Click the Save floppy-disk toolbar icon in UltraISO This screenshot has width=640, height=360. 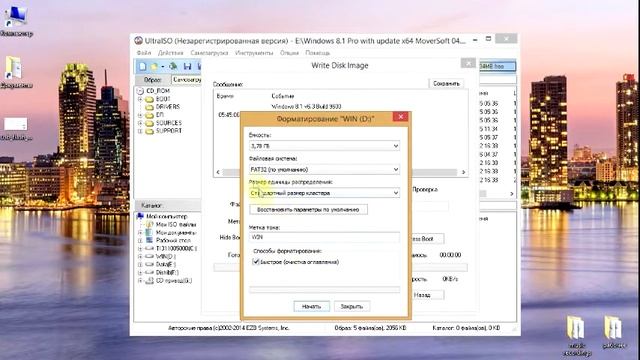click(187, 66)
